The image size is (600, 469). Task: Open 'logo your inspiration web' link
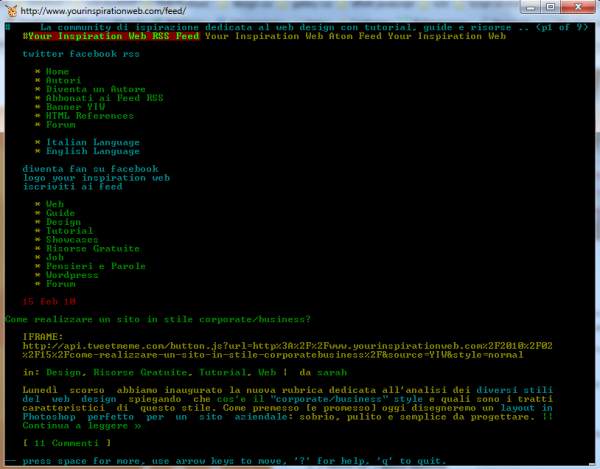click(96, 178)
